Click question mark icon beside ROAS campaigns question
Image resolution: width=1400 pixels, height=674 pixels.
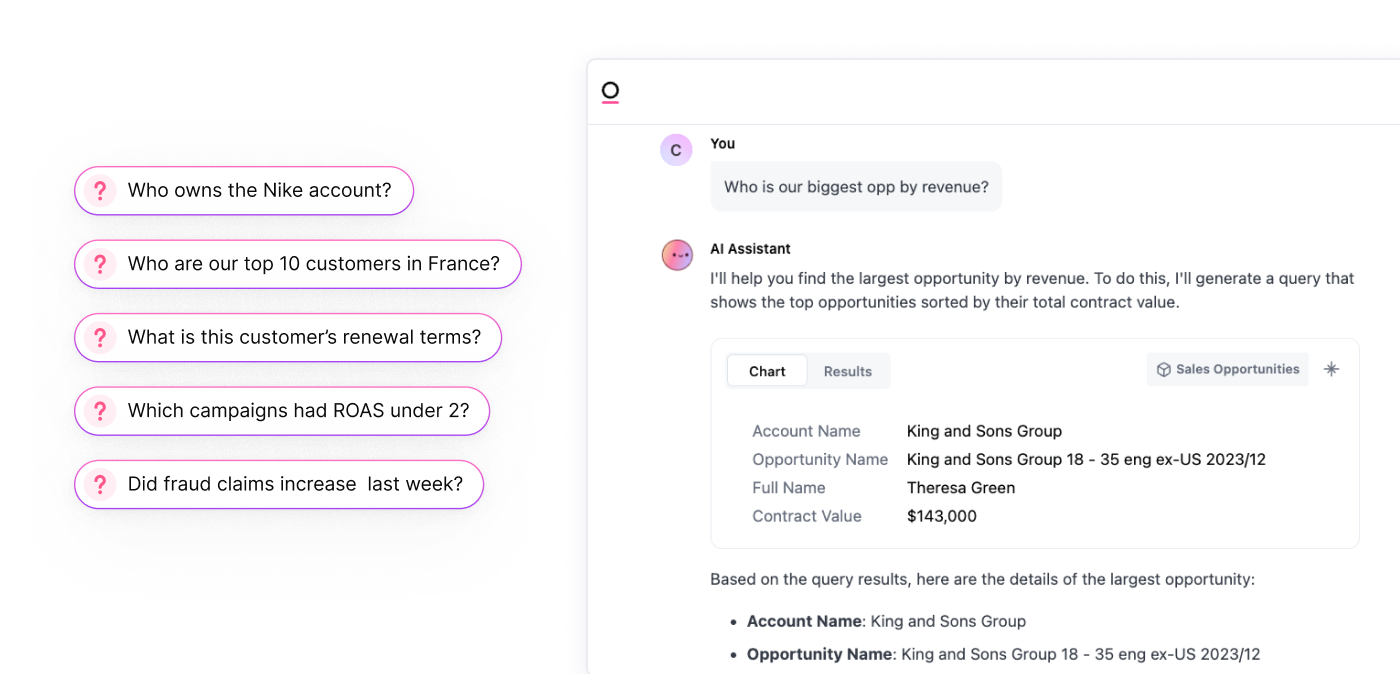click(x=100, y=411)
